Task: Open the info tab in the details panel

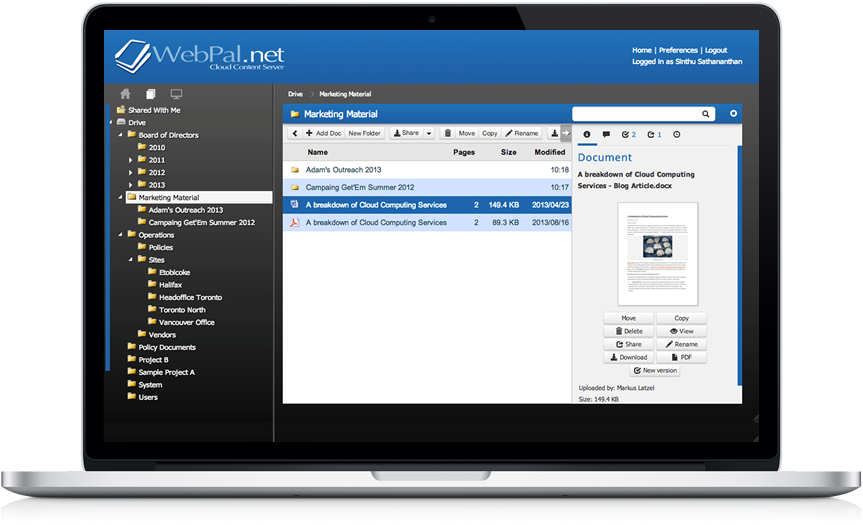Action: (586, 134)
